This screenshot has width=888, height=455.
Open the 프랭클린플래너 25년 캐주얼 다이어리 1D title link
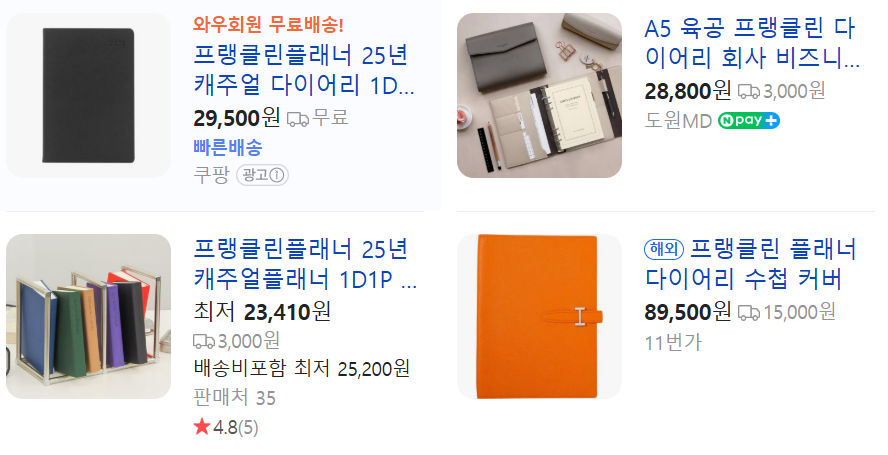point(305,70)
